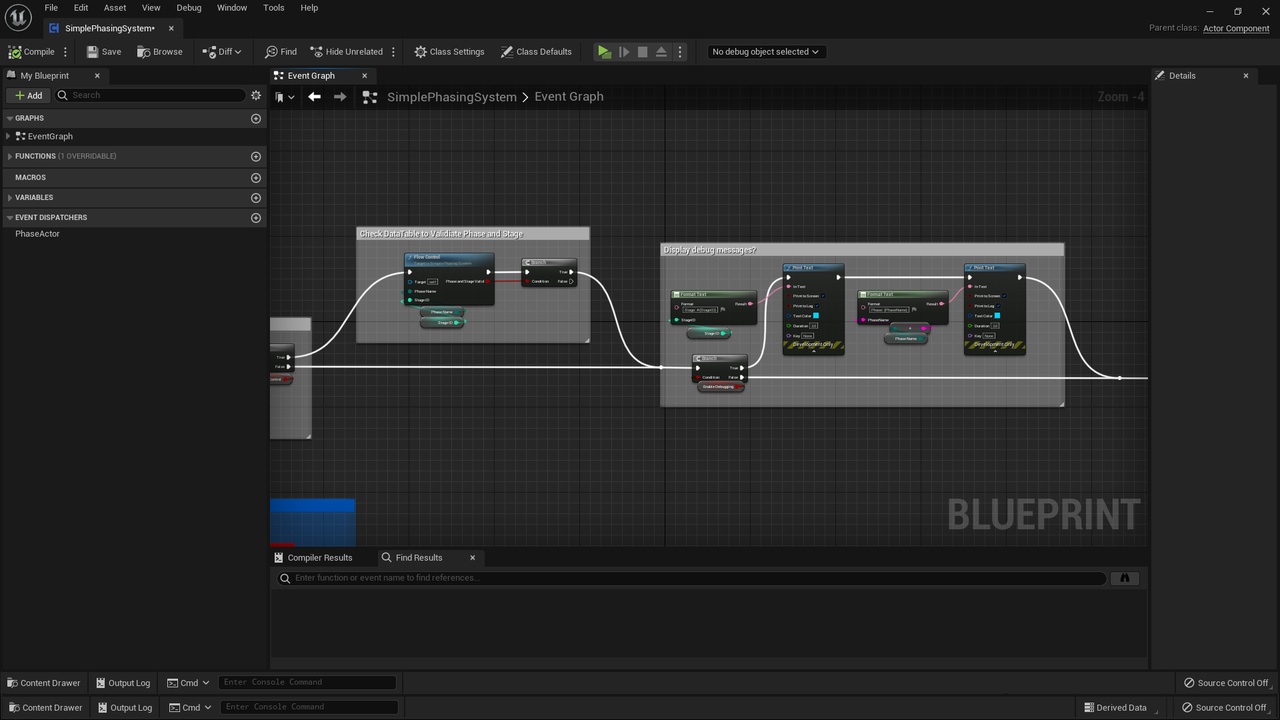Expand the Variables section
Viewport: 1280px width, 720px height.
[x=10, y=197]
